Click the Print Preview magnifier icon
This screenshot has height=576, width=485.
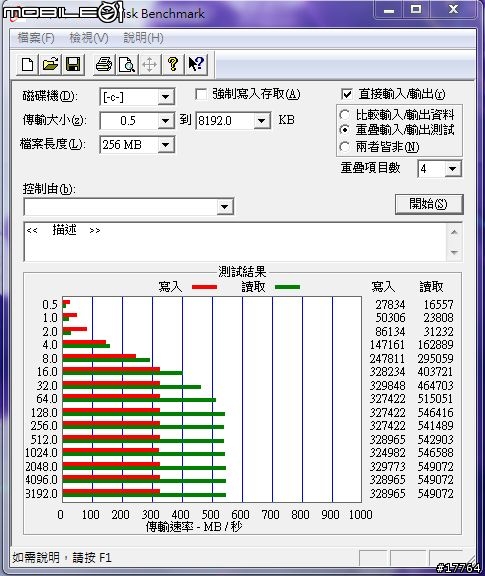pos(127,65)
